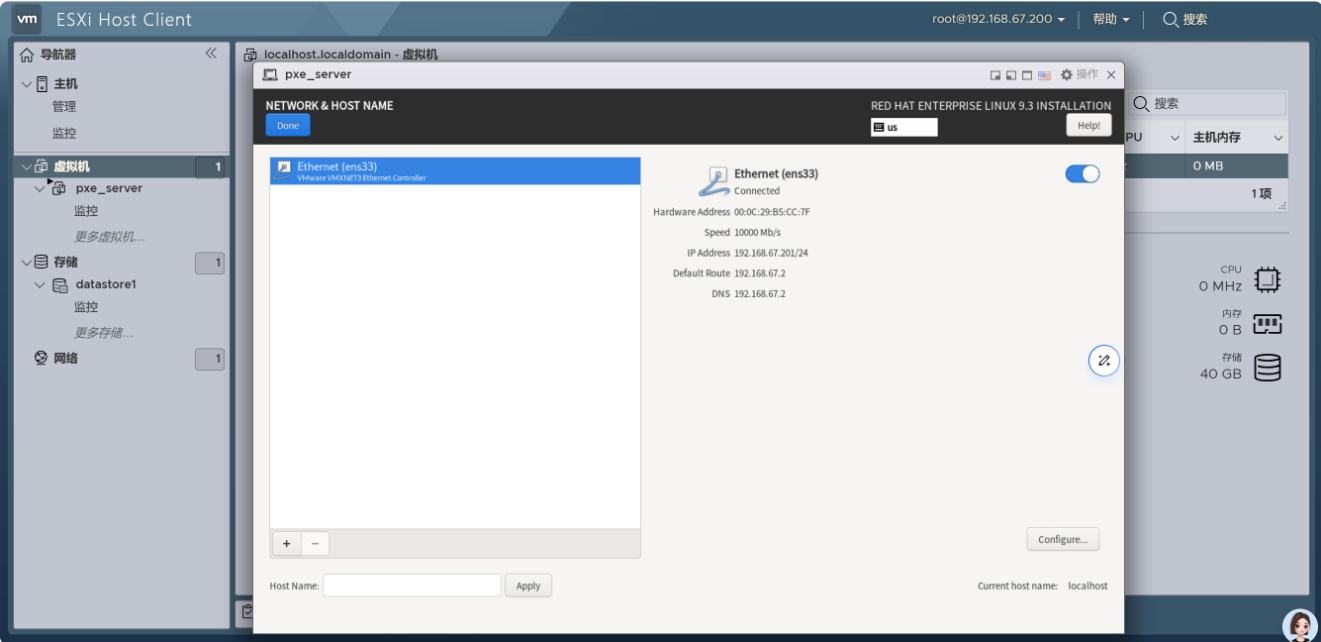1321x642 pixels.
Task: Click the round magic wand floating button
Action: pyautogui.click(x=1104, y=361)
